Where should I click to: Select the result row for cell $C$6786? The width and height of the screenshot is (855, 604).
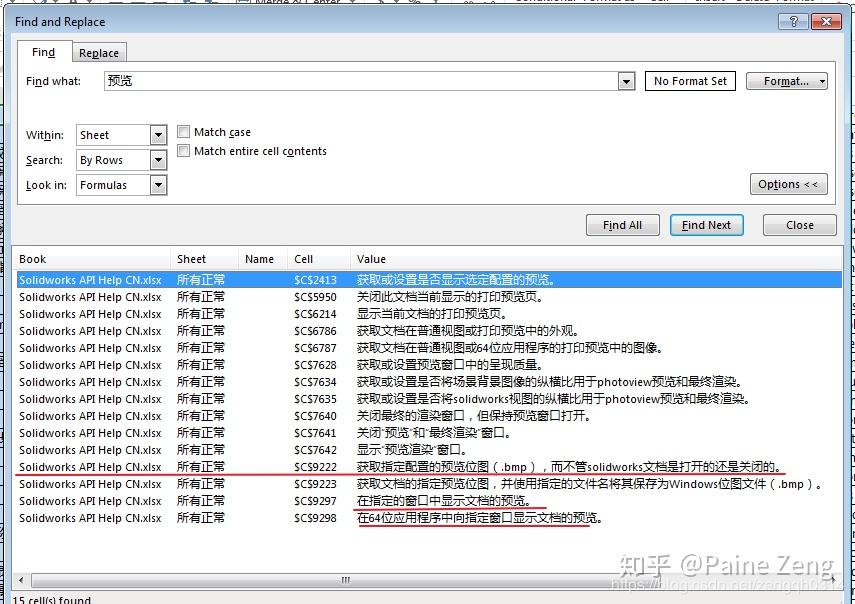429,331
